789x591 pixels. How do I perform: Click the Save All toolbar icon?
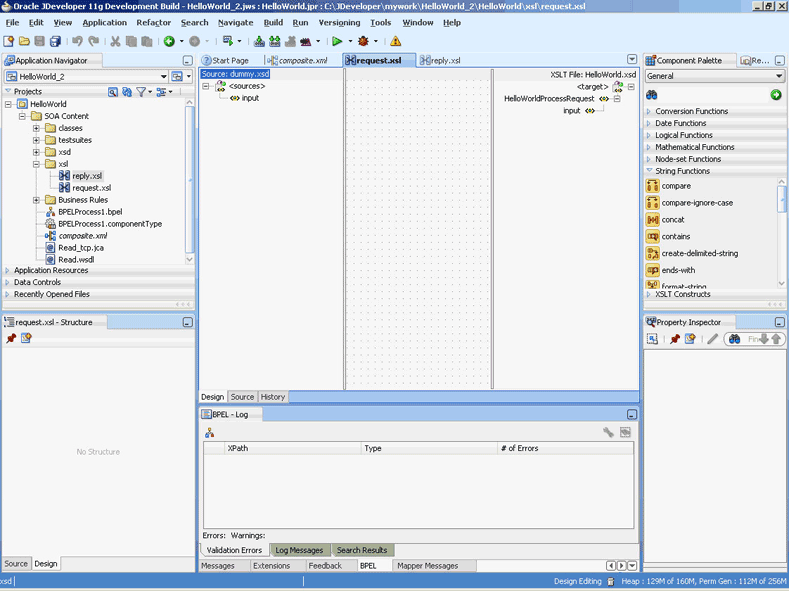point(55,41)
